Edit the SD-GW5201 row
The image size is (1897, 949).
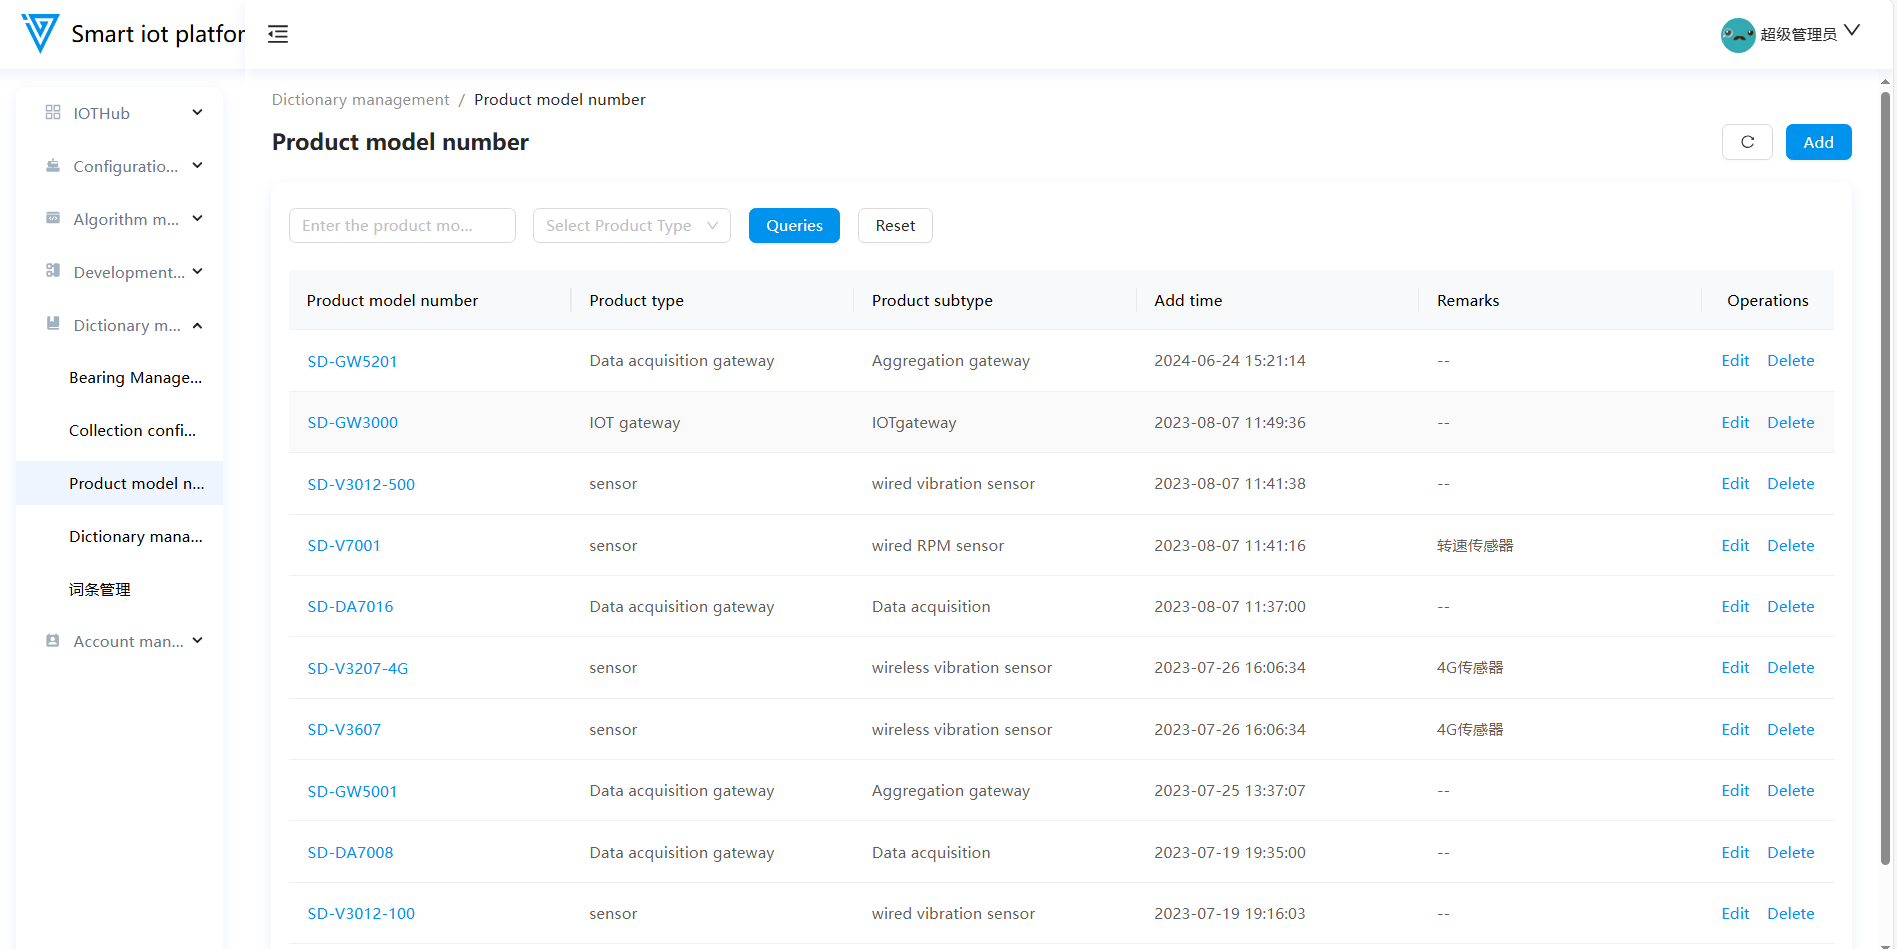click(1735, 361)
